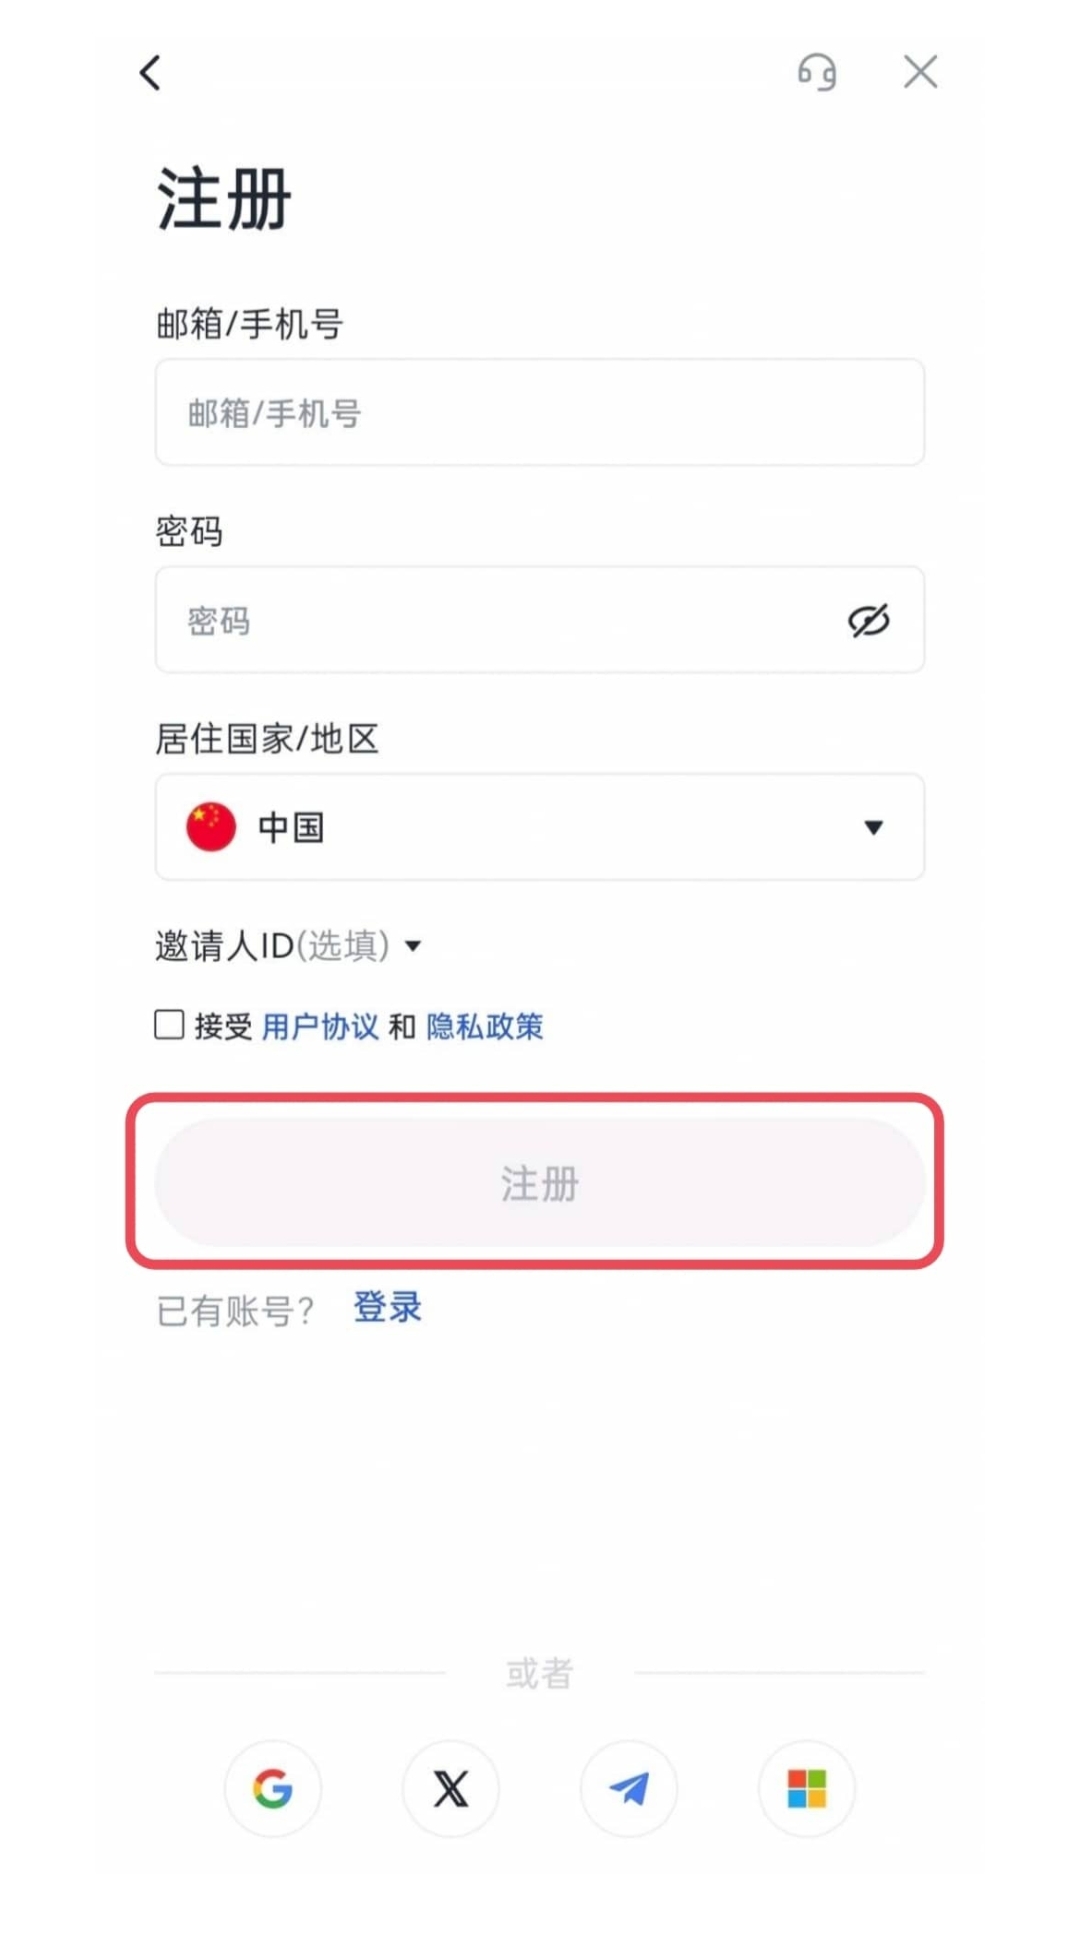Open customer support headset icon
This screenshot has height=1936, width=1080.
817,72
